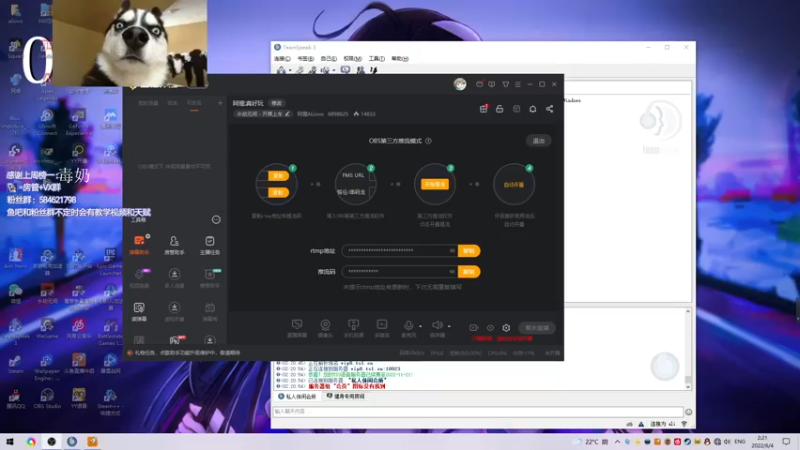The image size is (800, 450).
Task: Open the TeamSpeak connect icon dropdown arrow
Action: (x=290, y=70)
